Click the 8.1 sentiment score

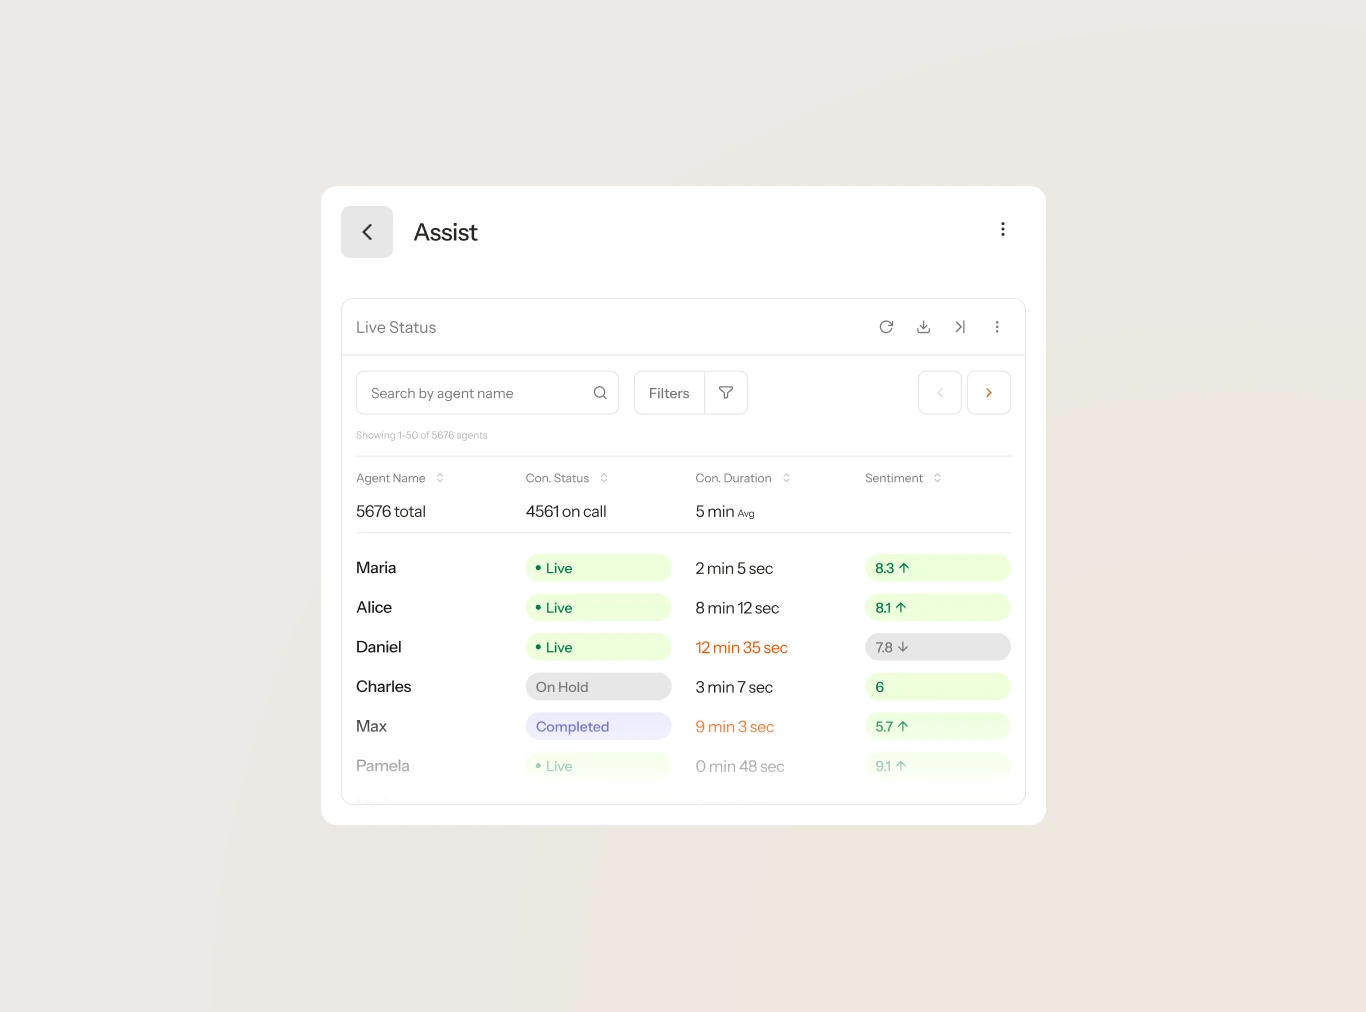[938, 608]
